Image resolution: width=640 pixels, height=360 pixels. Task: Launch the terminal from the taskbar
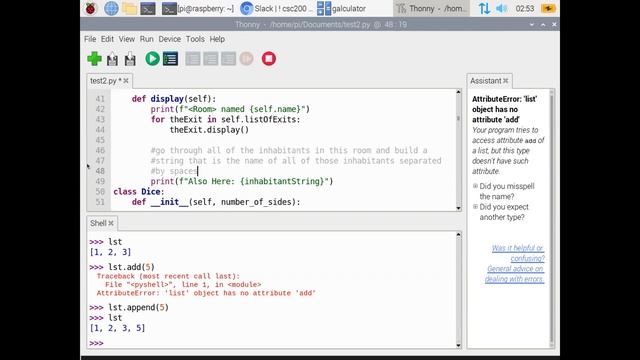point(148,8)
